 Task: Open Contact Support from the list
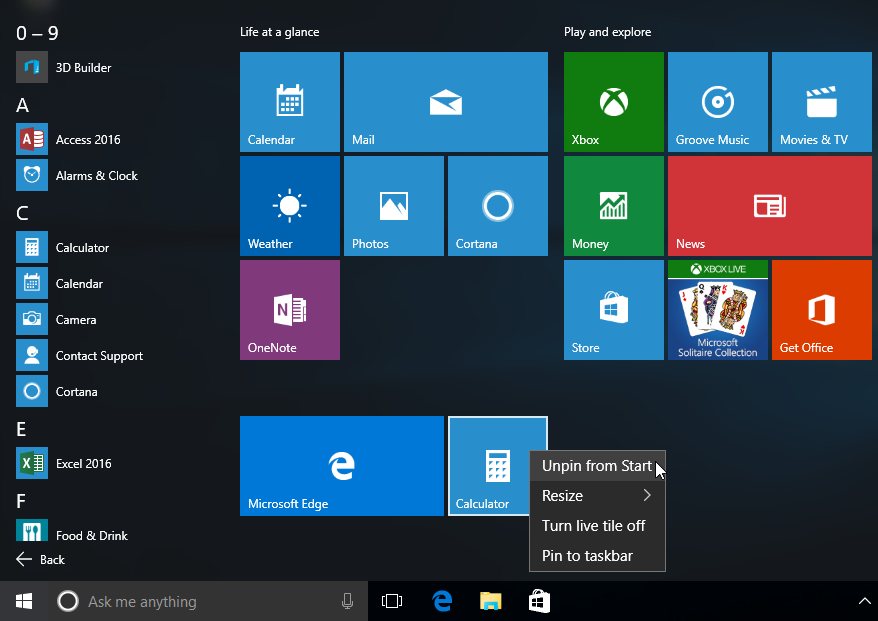point(80,356)
